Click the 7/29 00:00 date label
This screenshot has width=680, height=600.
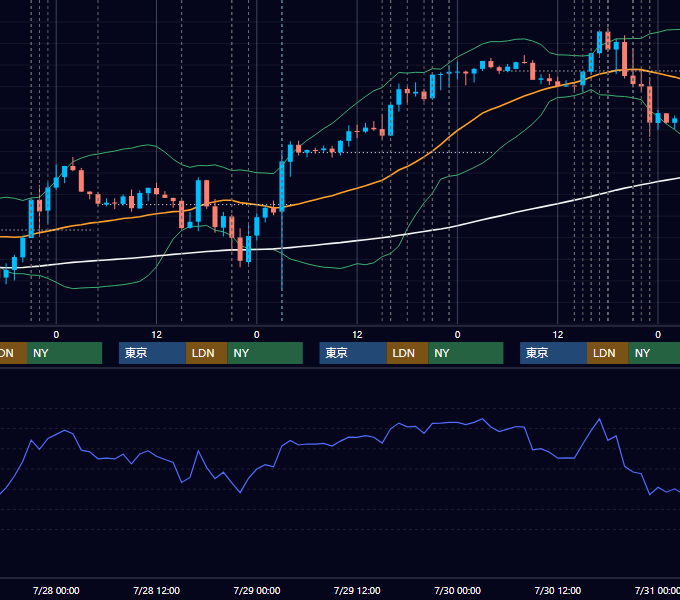point(257,590)
